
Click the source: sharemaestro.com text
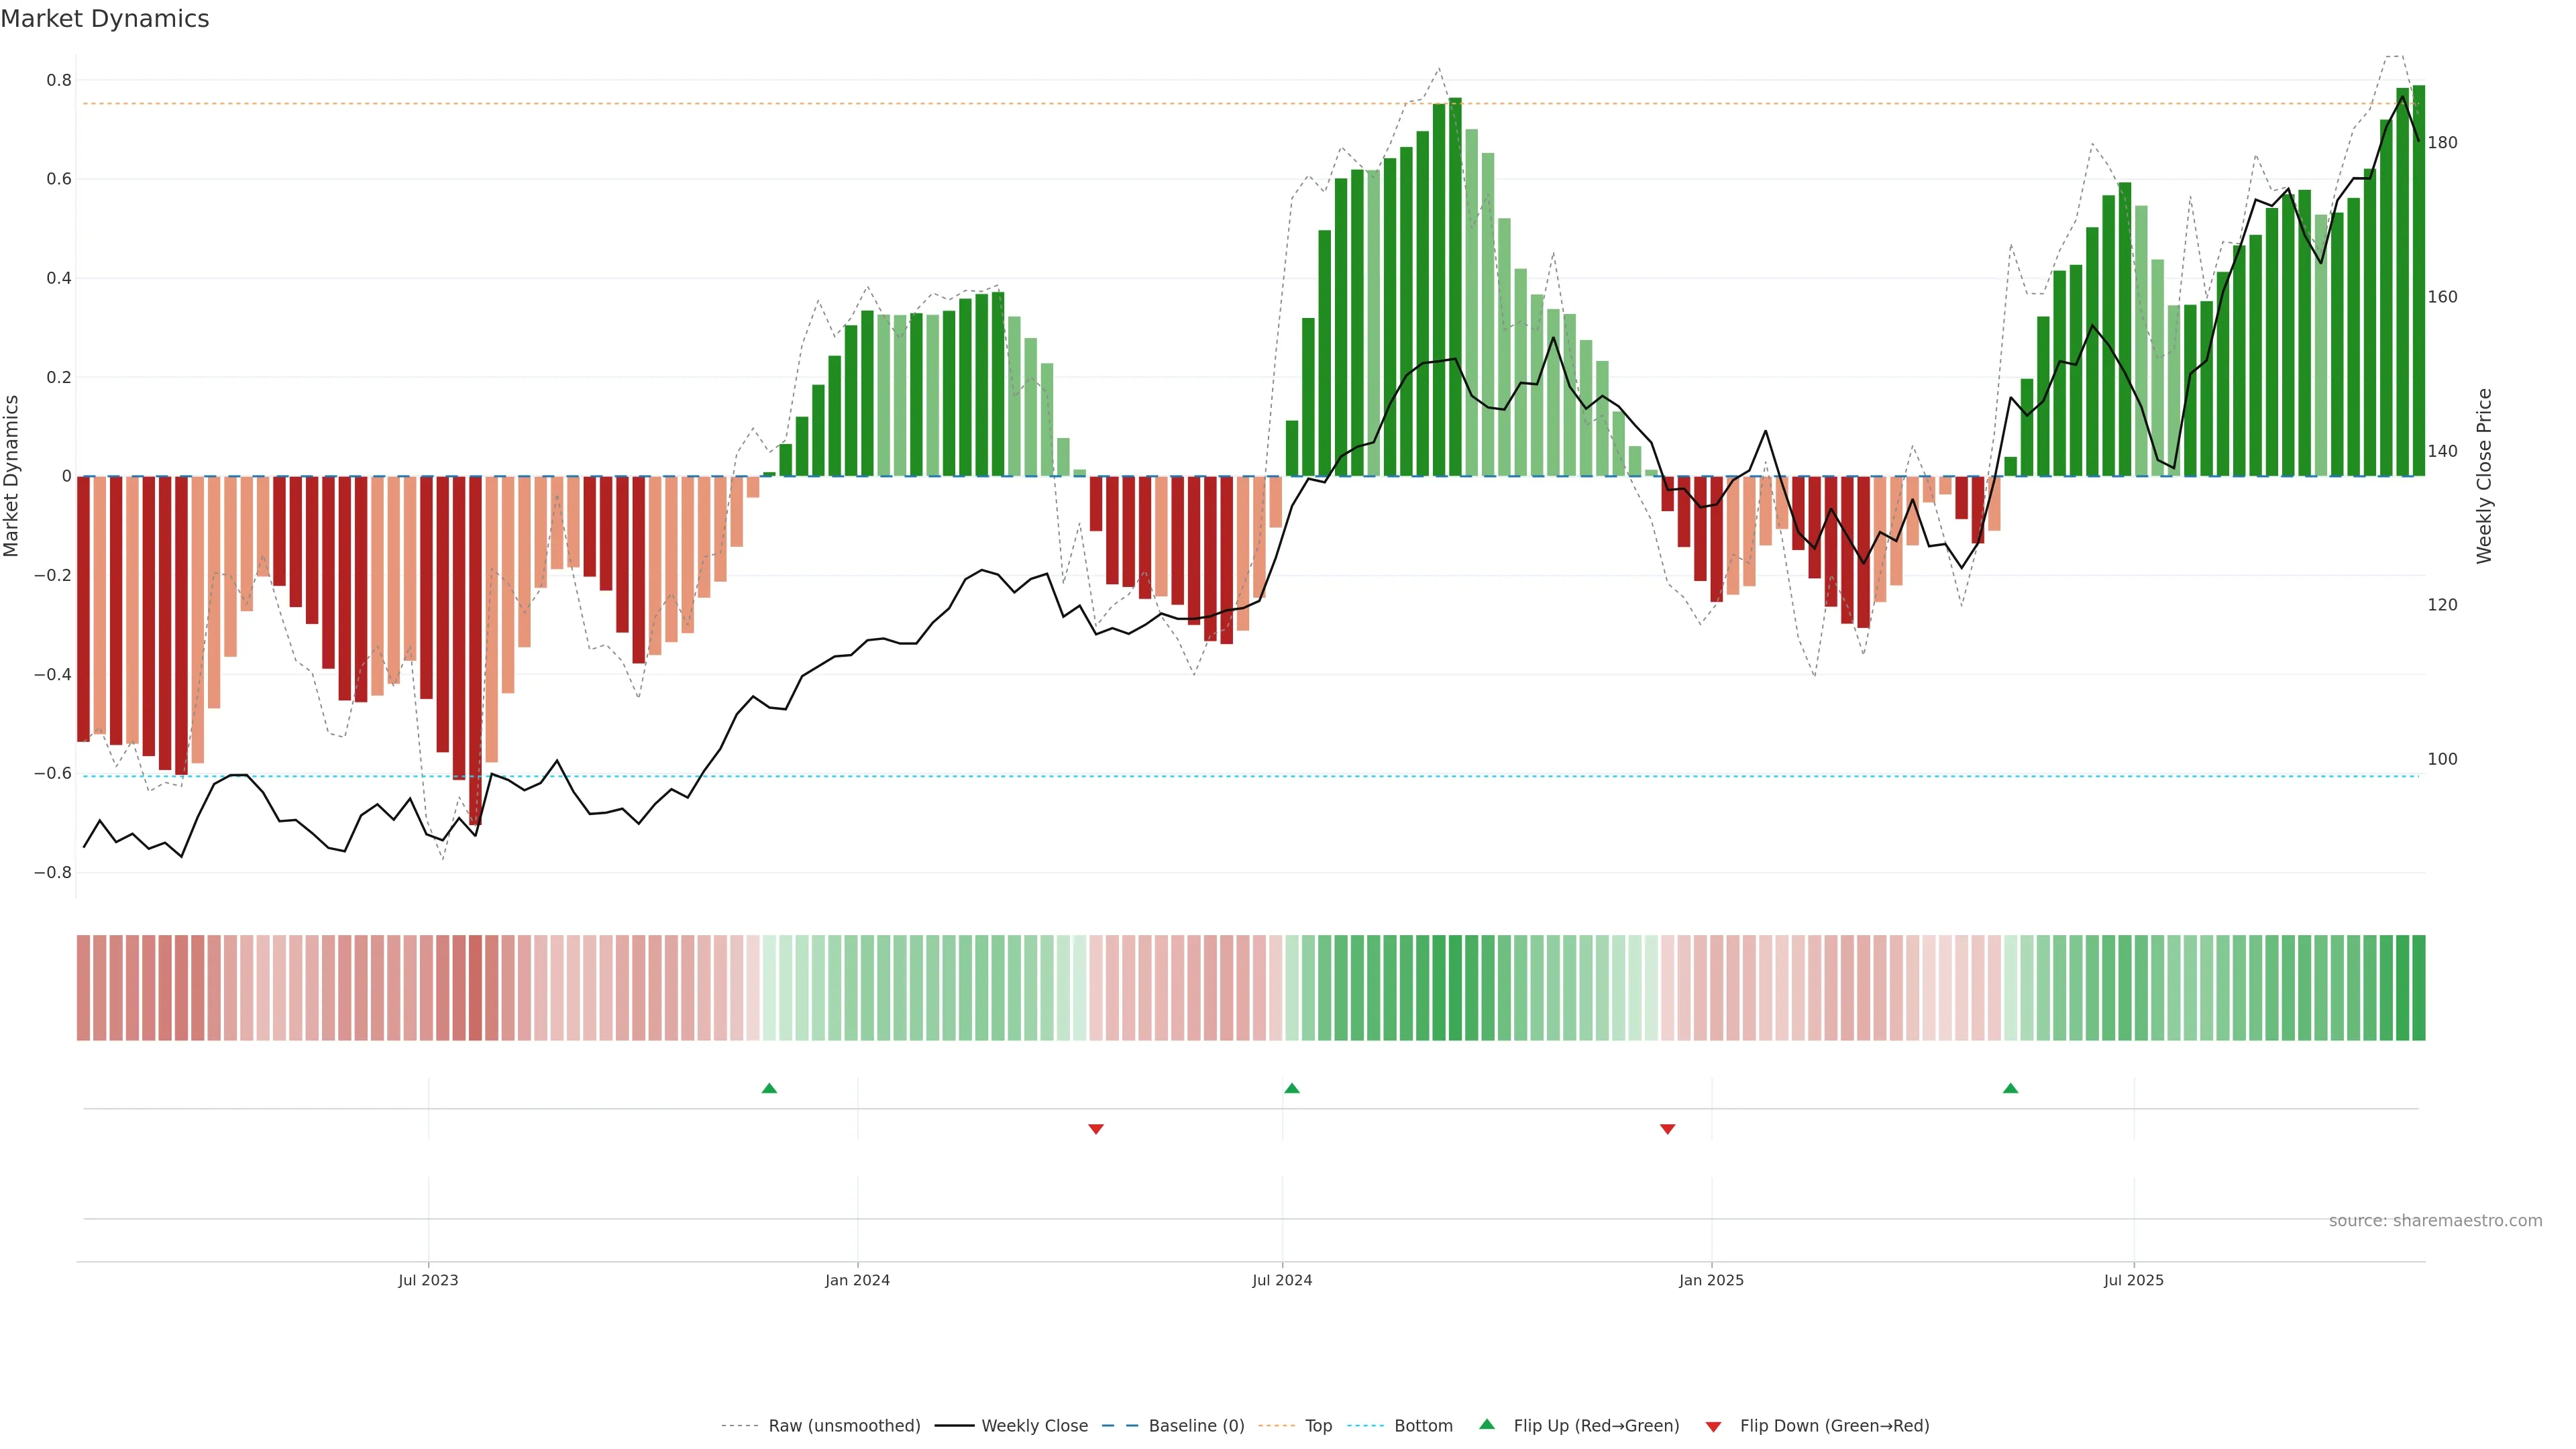coord(2435,1221)
